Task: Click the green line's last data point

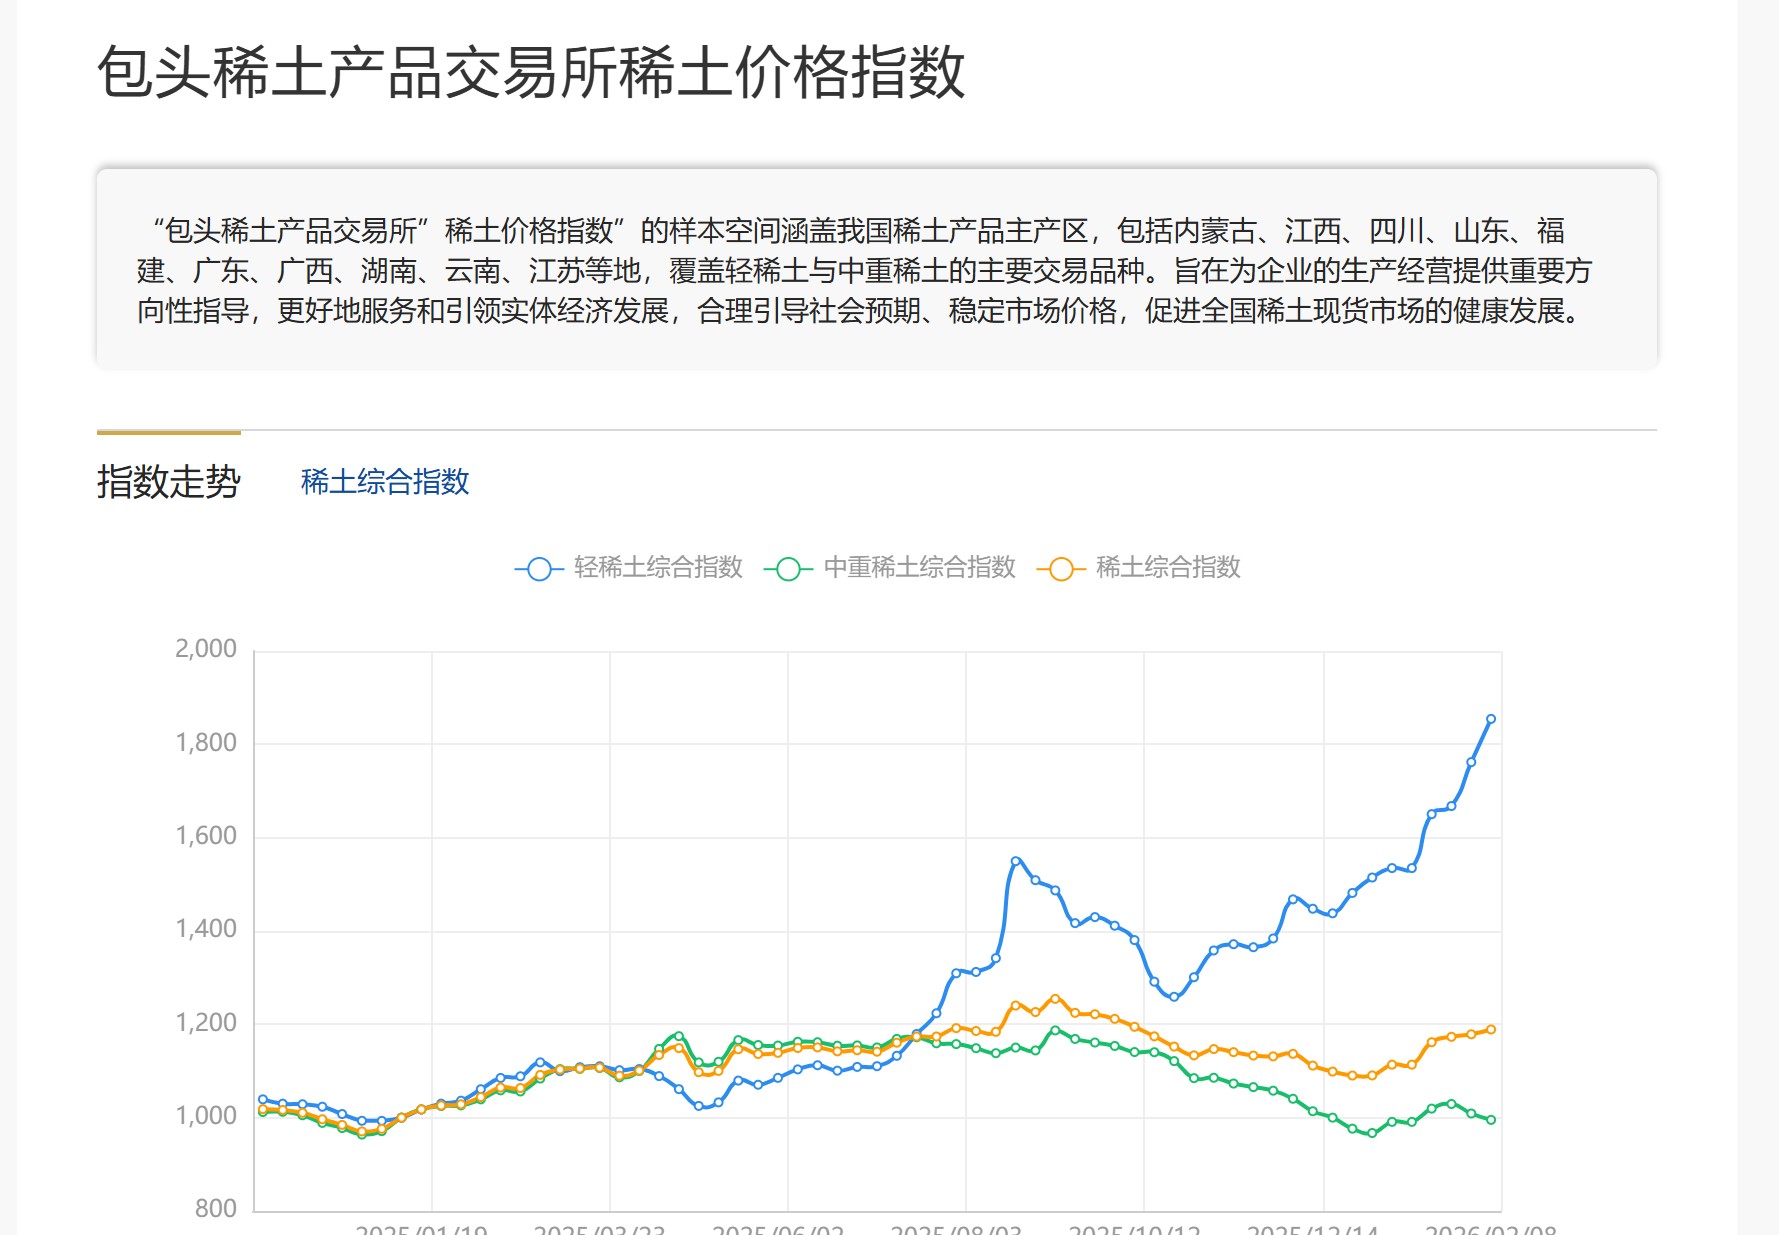Action: [x=1491, y=1120]
